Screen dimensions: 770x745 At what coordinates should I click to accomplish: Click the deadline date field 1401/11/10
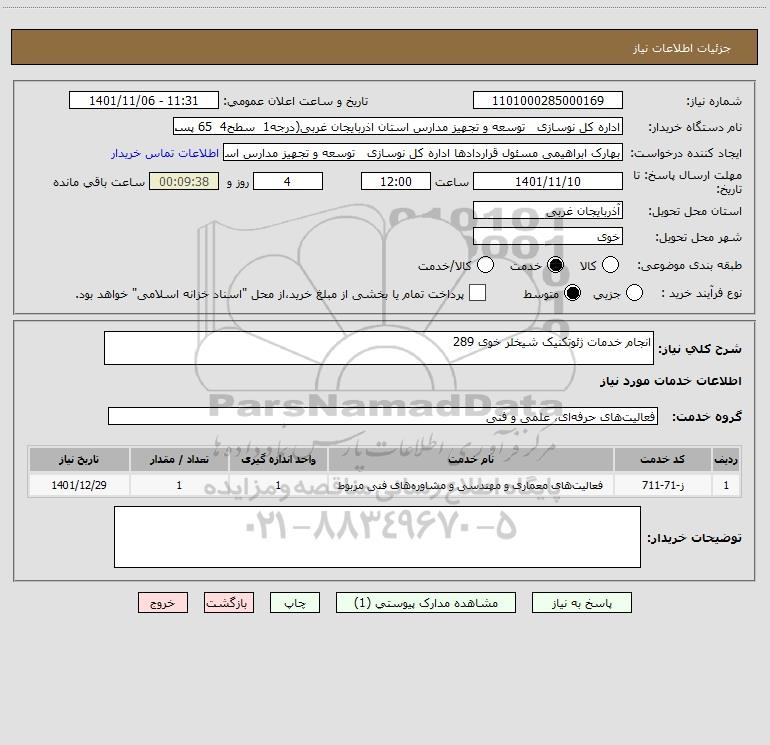tap(548, 181)
